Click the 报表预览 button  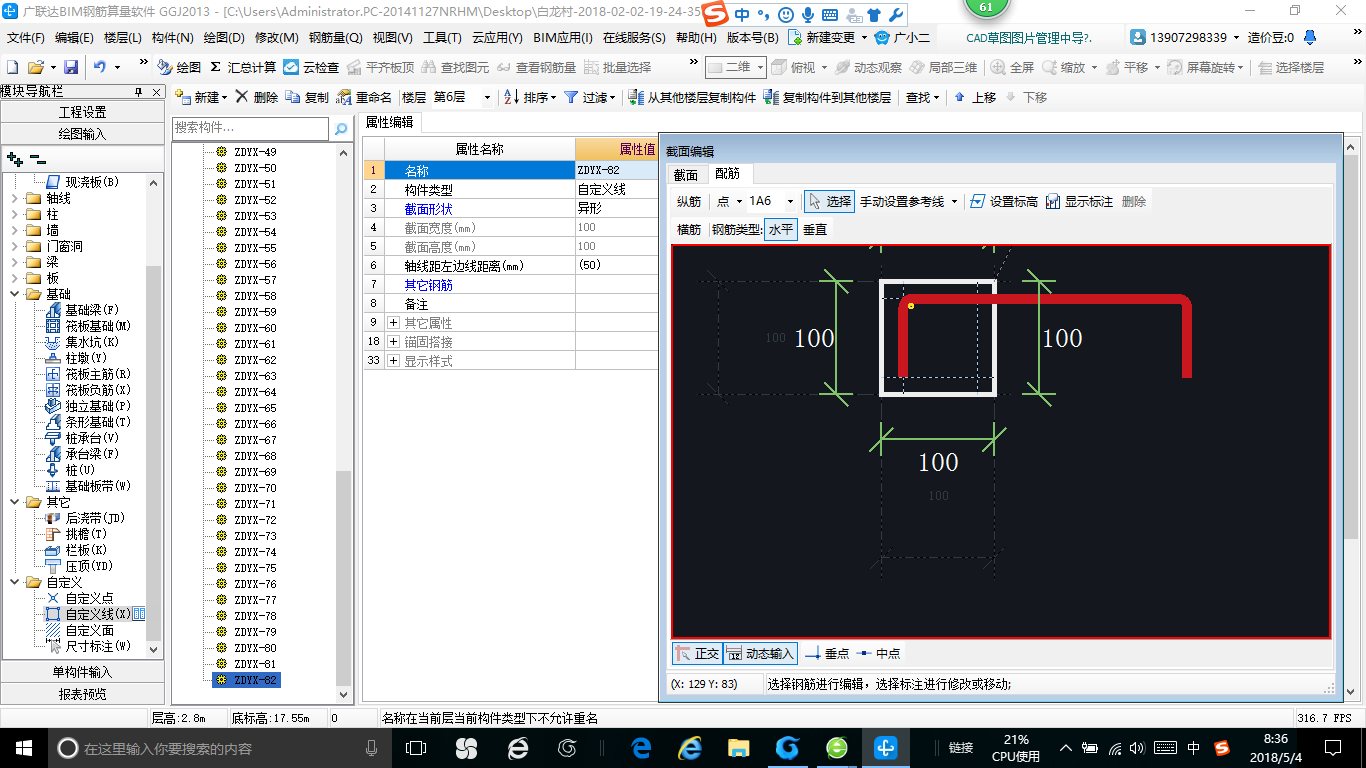[82, 694]
